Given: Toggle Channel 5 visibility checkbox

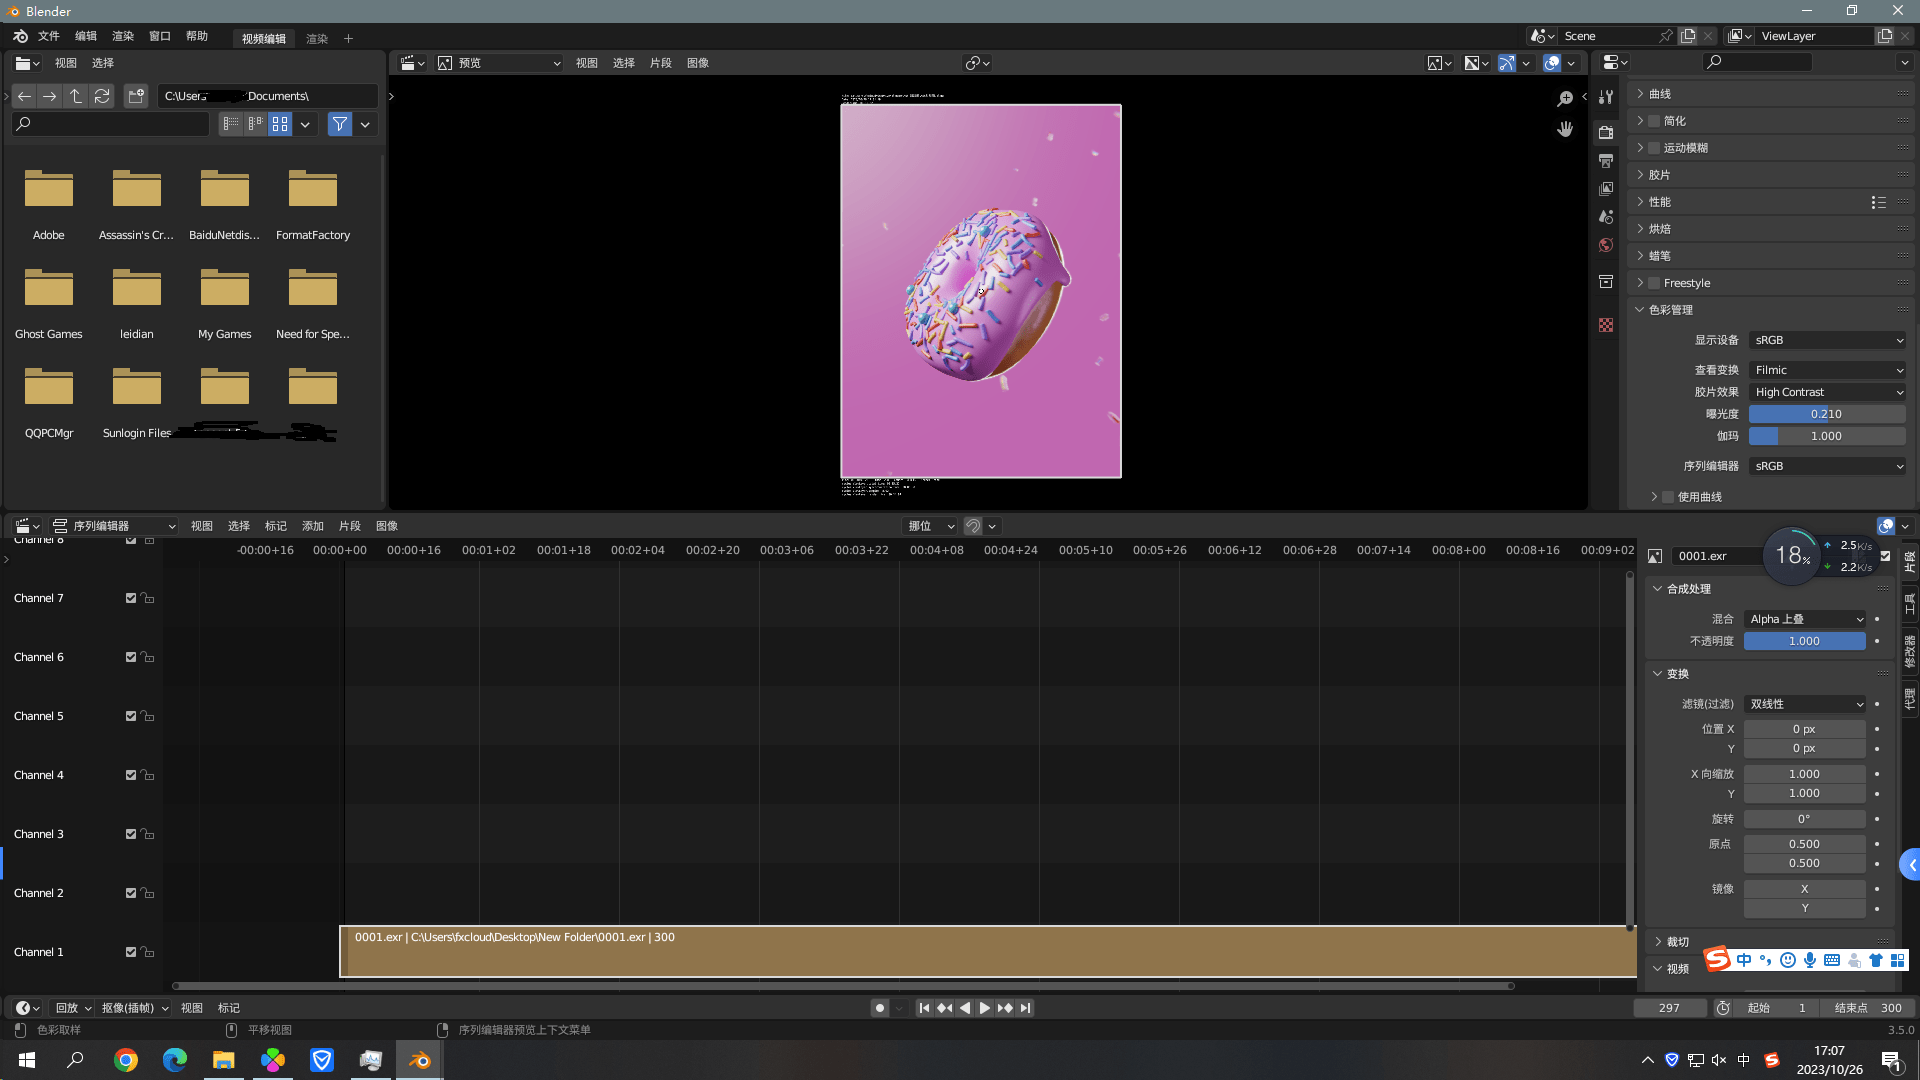Looking at the screenshot, I should 131,715.
